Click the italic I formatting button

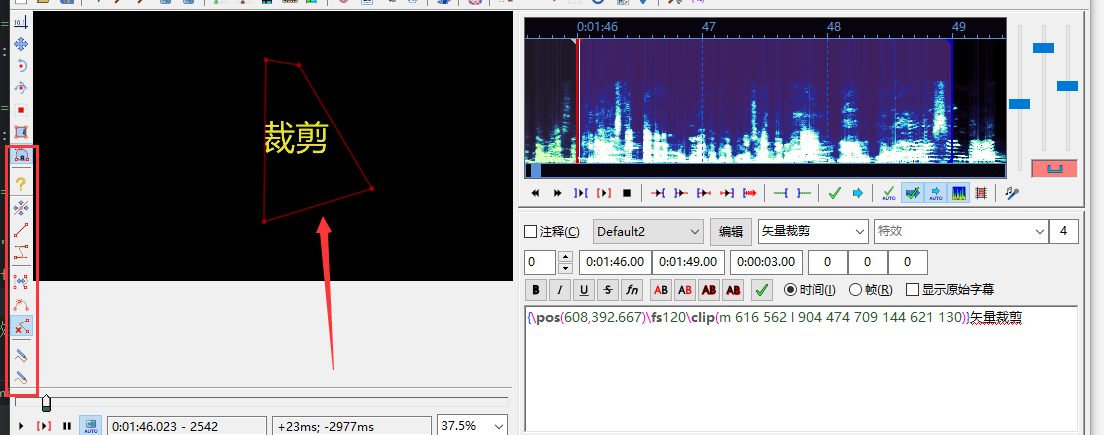click(x=560, y=290)
